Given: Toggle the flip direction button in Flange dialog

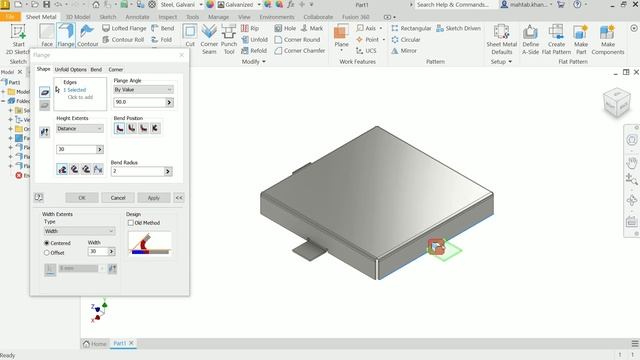Looking at the screenshot, I should click(x=44, y=132).
